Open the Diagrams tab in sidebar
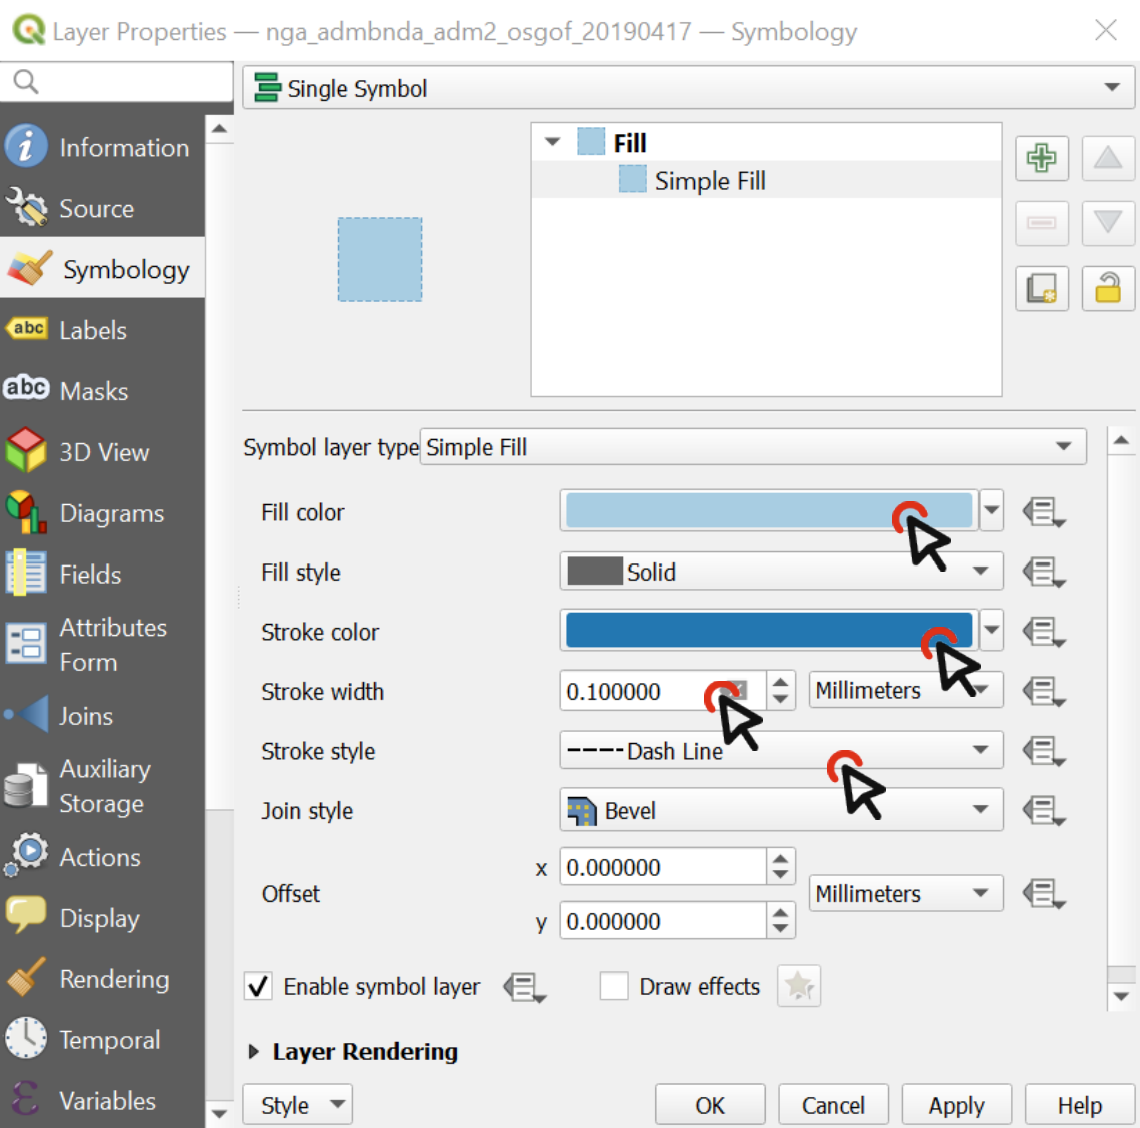Image resolution: width=1140 pixels, height=1128 pixels. [111, 513]
